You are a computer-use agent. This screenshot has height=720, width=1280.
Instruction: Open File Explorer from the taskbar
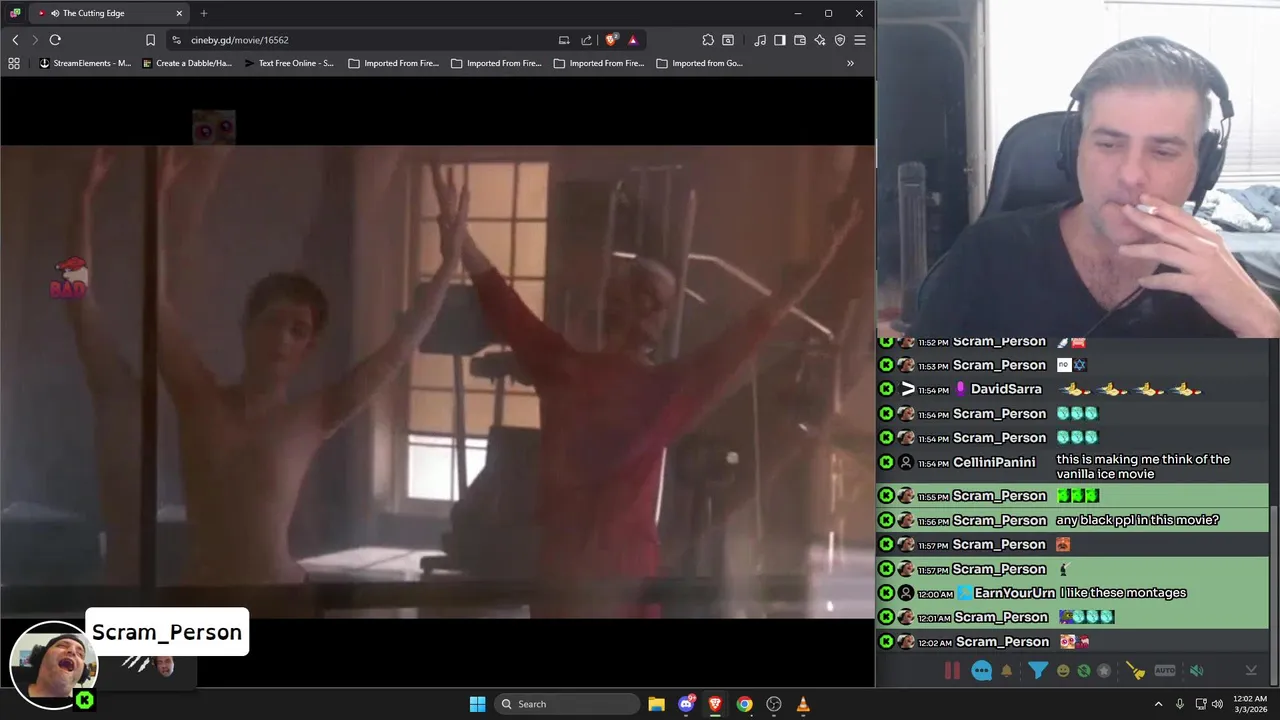point(656,704)
